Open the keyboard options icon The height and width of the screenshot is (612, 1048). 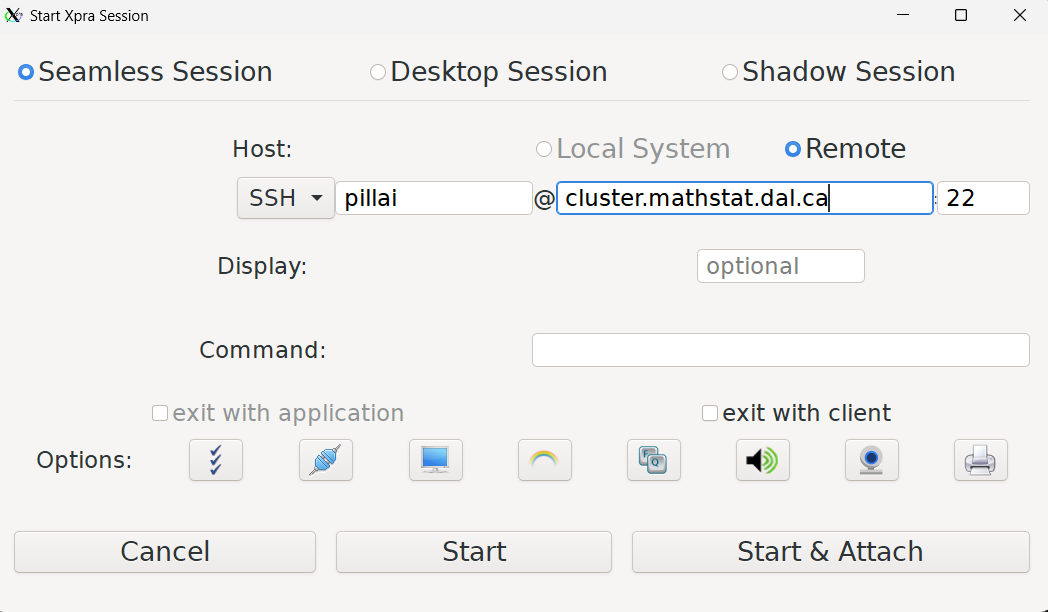(x=653, y=460)
